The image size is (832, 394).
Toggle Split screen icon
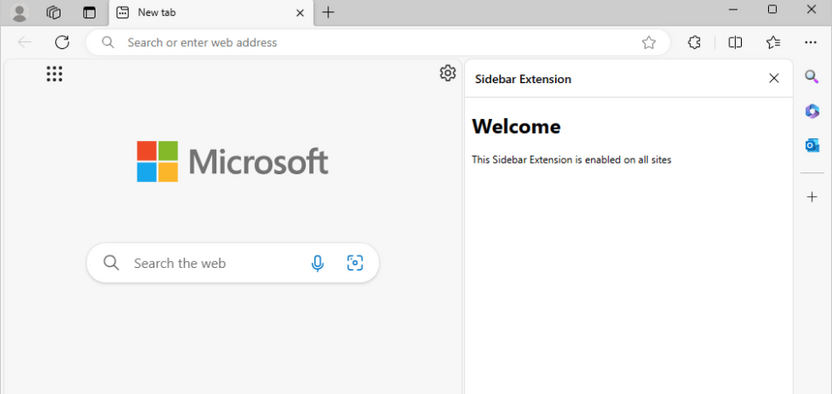pyautogui.click(x=735, y=42)
